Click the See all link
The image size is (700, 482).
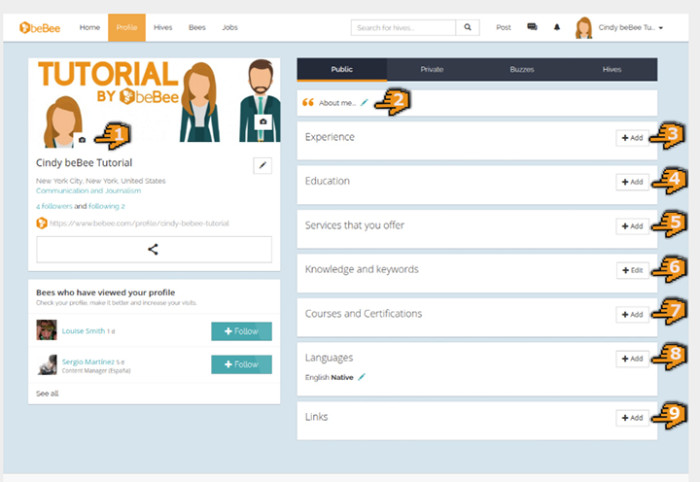click(47, 393)
